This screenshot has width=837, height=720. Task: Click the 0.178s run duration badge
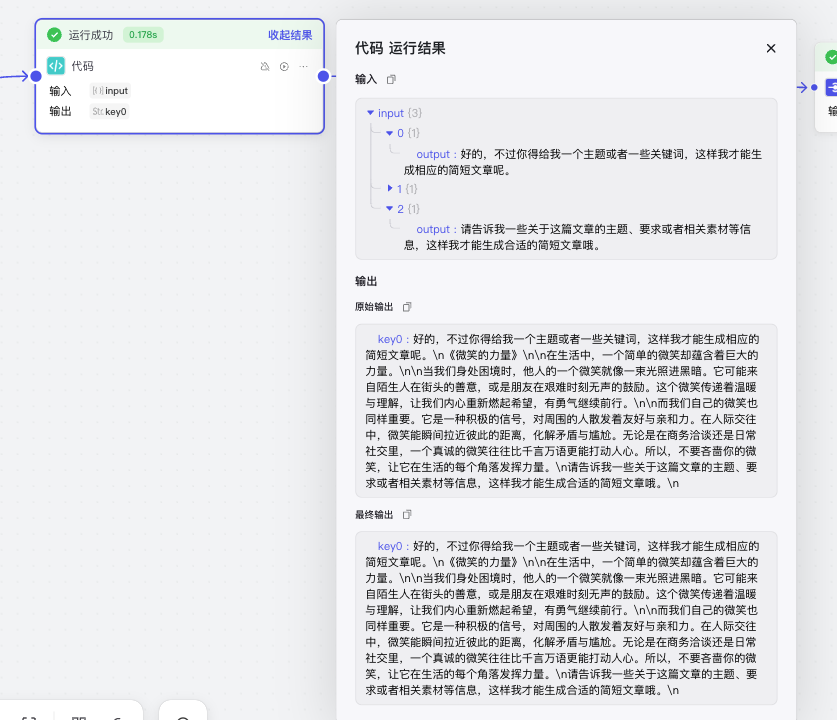click(x=143, y=35)
